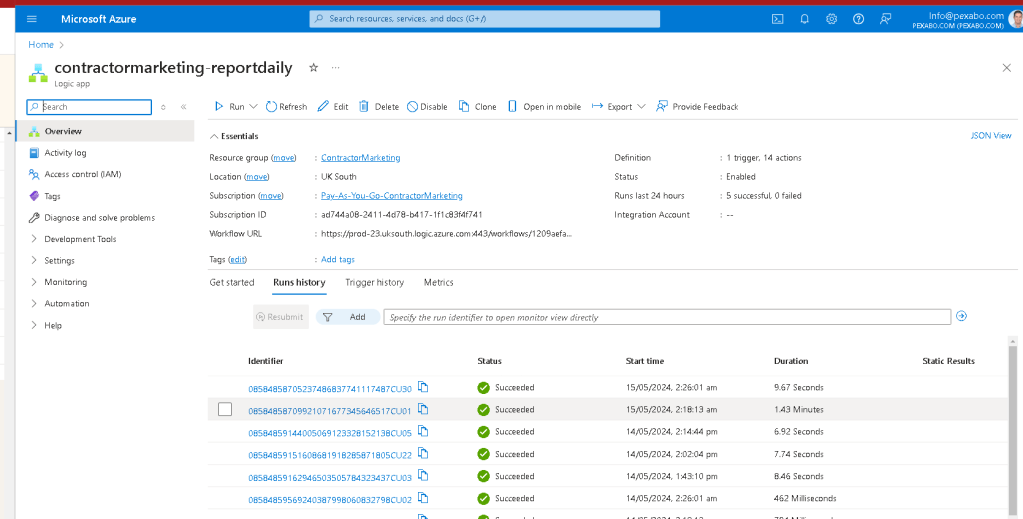
Task: Select Overview in the left menu
Action: 105,131
